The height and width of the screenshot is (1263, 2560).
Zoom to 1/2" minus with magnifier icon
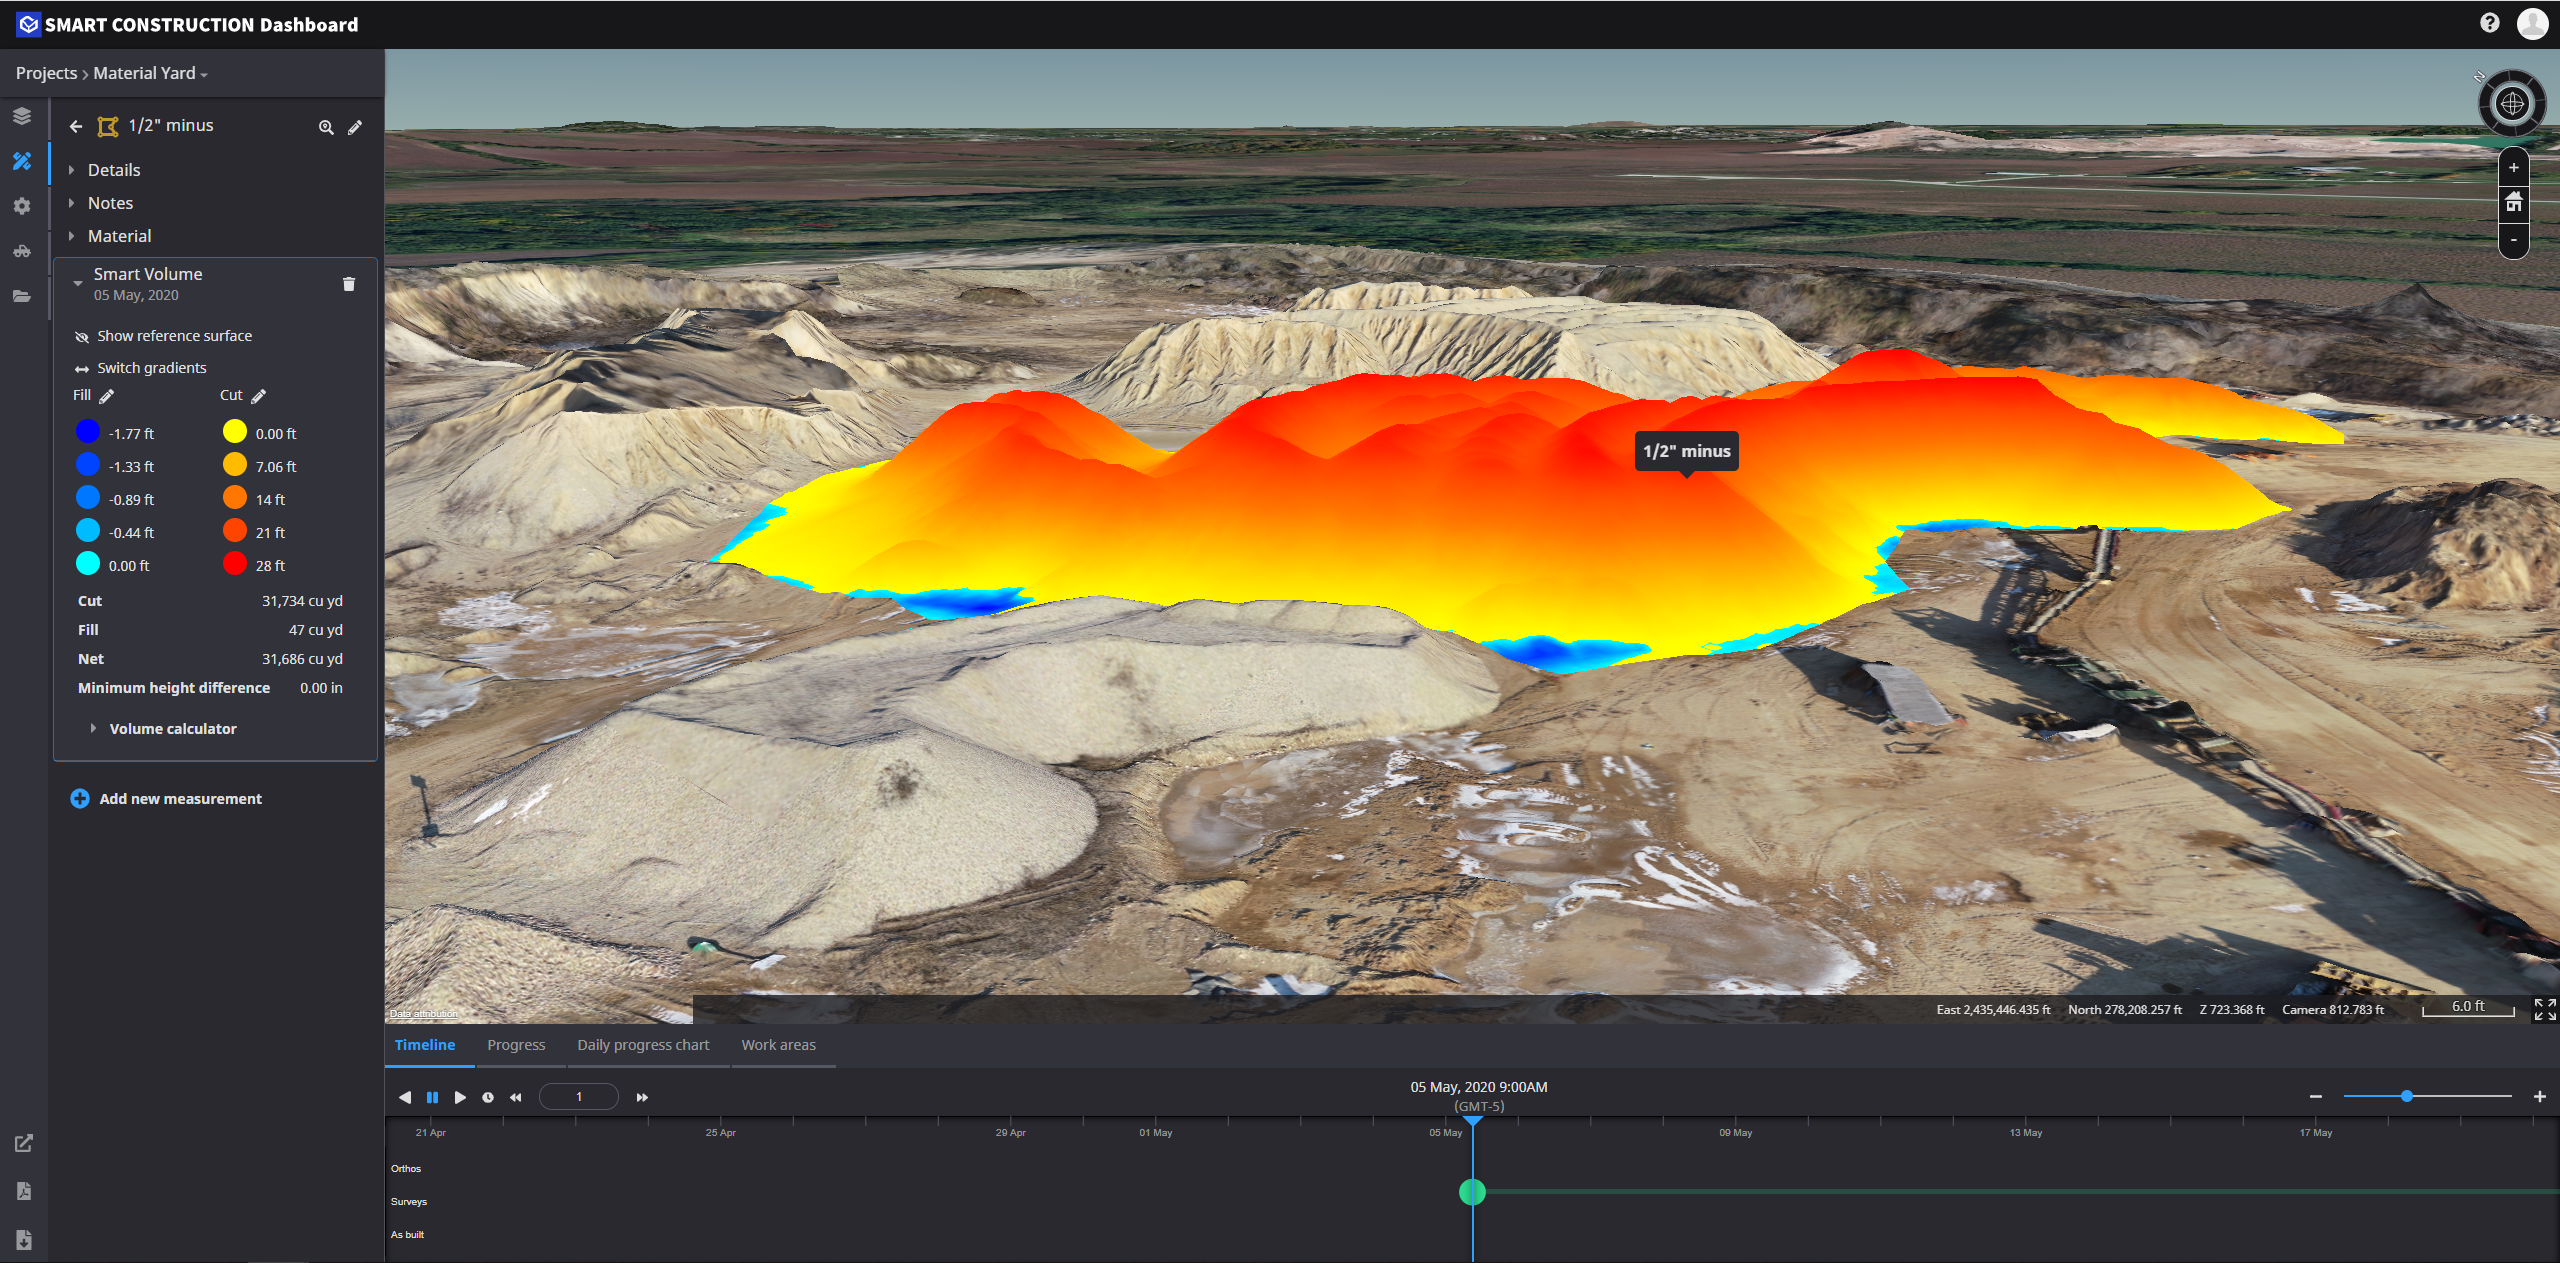point(326,127)
